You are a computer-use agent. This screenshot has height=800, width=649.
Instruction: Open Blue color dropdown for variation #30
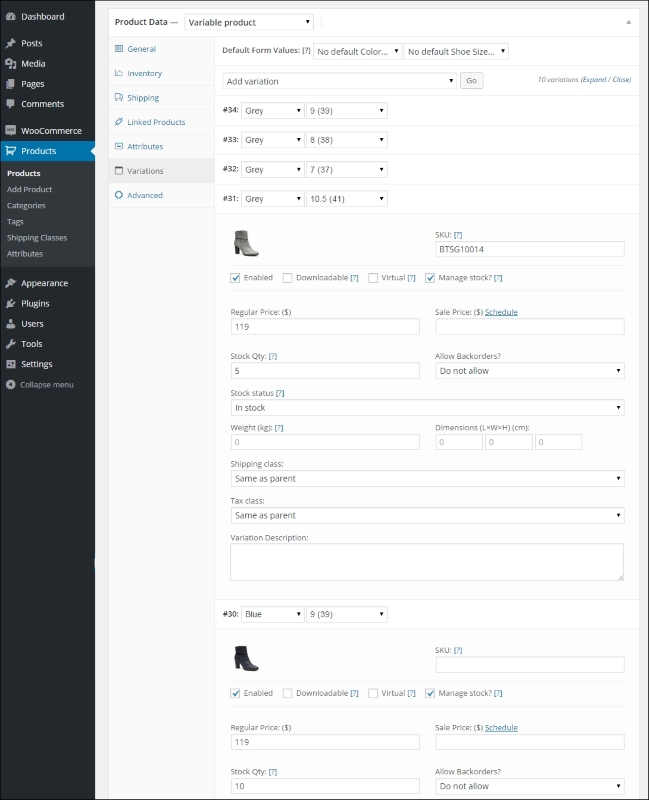(273, 614)
